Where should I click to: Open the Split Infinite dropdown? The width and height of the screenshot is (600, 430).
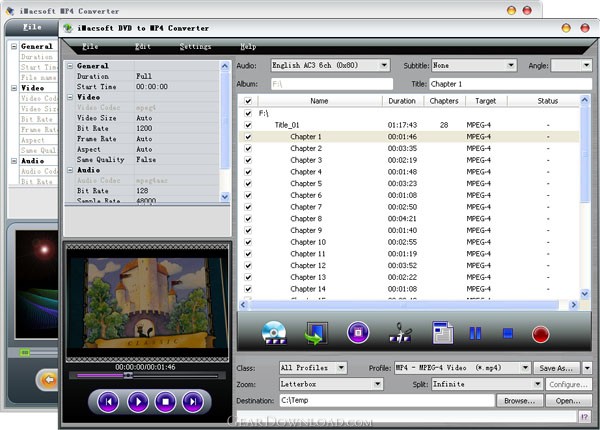tap(537, 384)
